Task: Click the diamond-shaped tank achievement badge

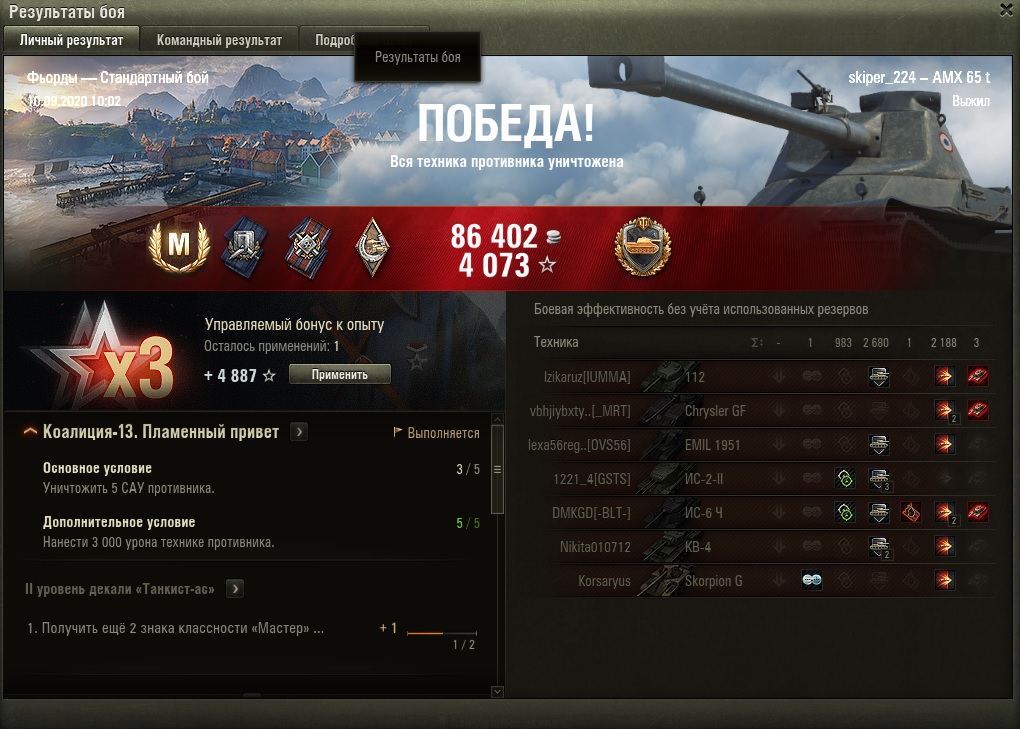Action: pyautogui.click(x=372, y=247)
